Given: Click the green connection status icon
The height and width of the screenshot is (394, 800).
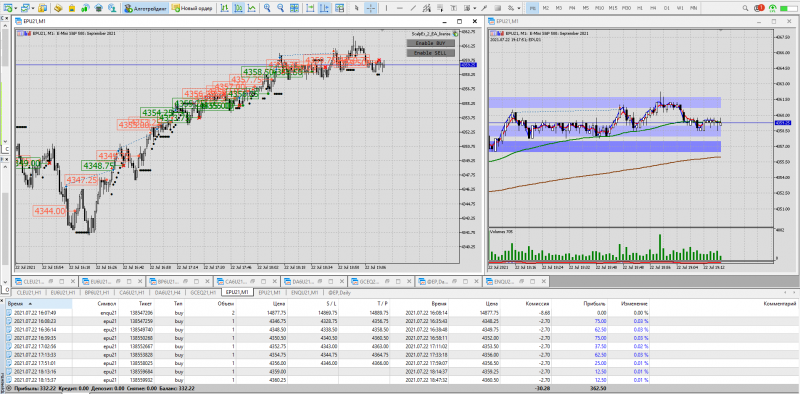Looking at the screenshot, I should pyautogui.click(x=773, y=8).
